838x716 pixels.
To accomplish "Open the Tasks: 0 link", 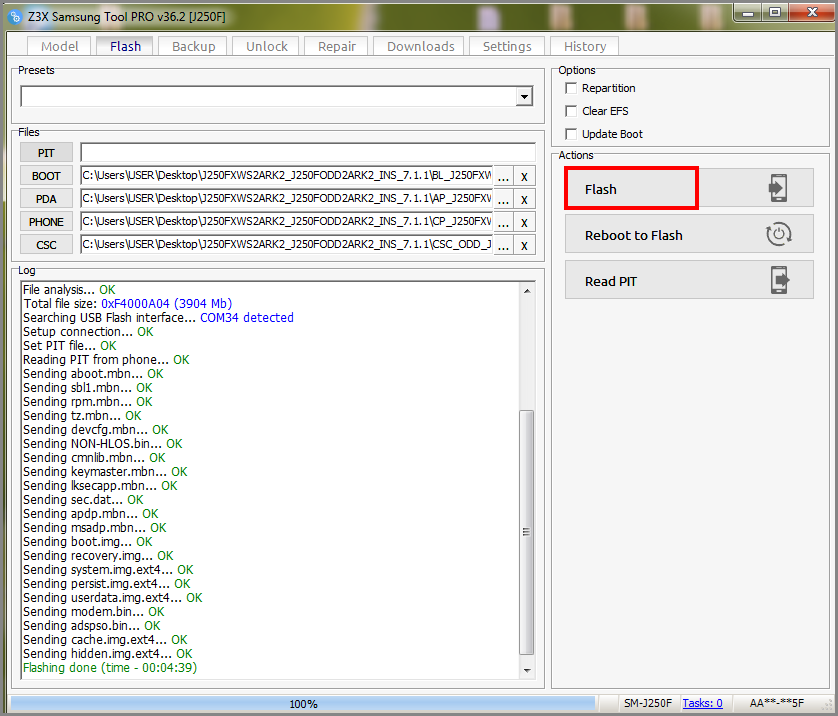I will [702, 703].
